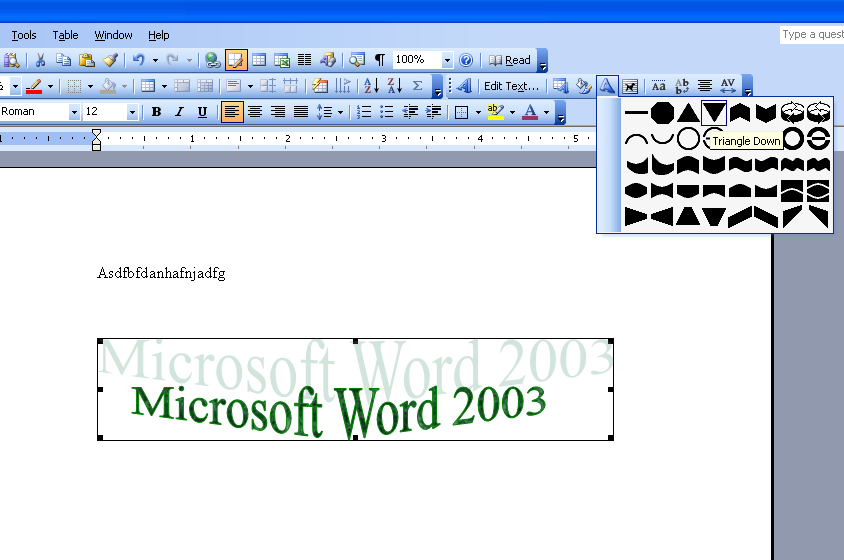The image size is (844, 560).
Task: Toggle Show/Hide paragraph marks
Action: pos(380,60)
